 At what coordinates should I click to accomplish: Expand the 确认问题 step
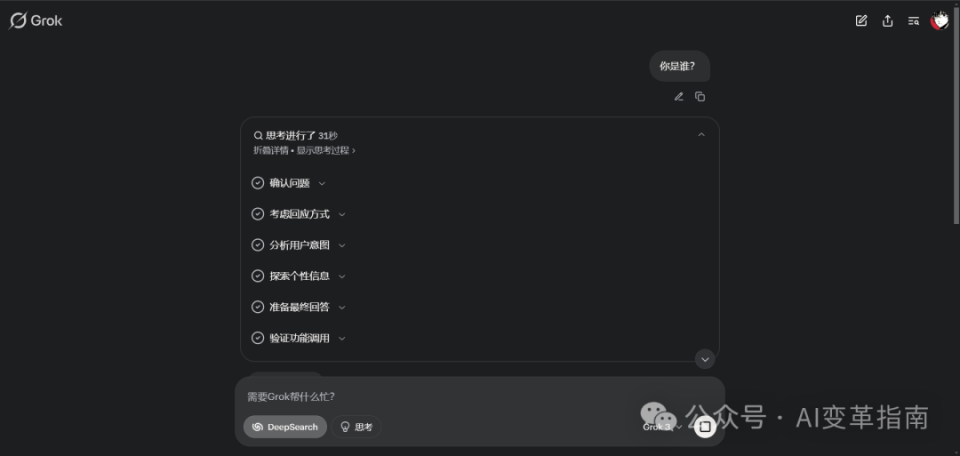click(x=288, y=183)
